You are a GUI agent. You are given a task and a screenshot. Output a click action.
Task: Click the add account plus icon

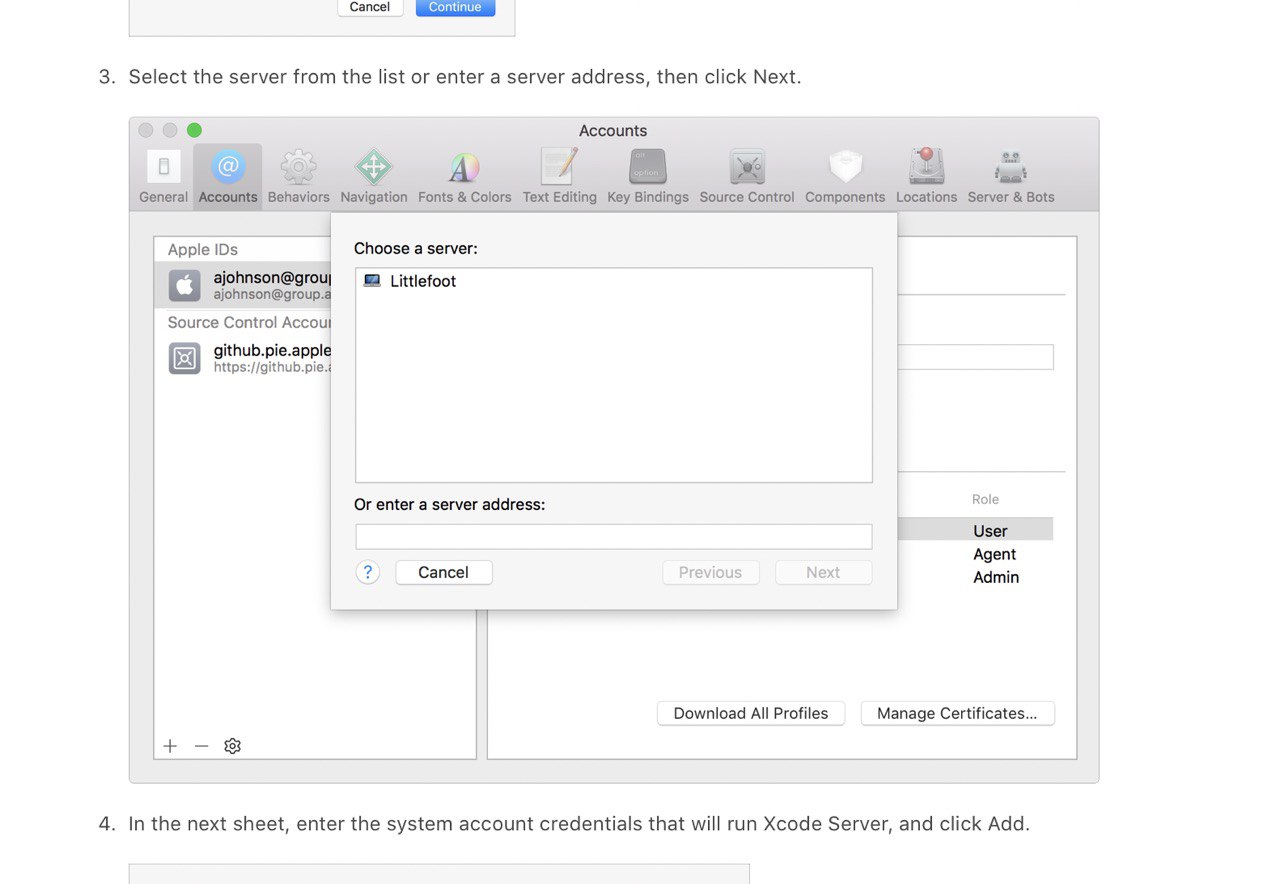tap(170, 746)
